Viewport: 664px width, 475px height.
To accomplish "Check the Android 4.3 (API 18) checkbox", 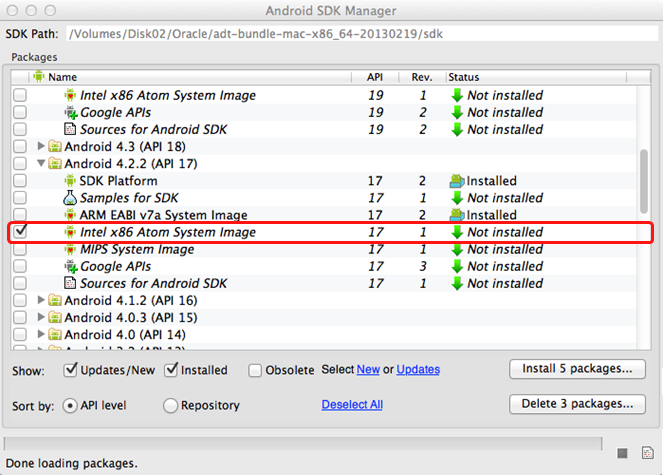I will click(x=20, y=146).
